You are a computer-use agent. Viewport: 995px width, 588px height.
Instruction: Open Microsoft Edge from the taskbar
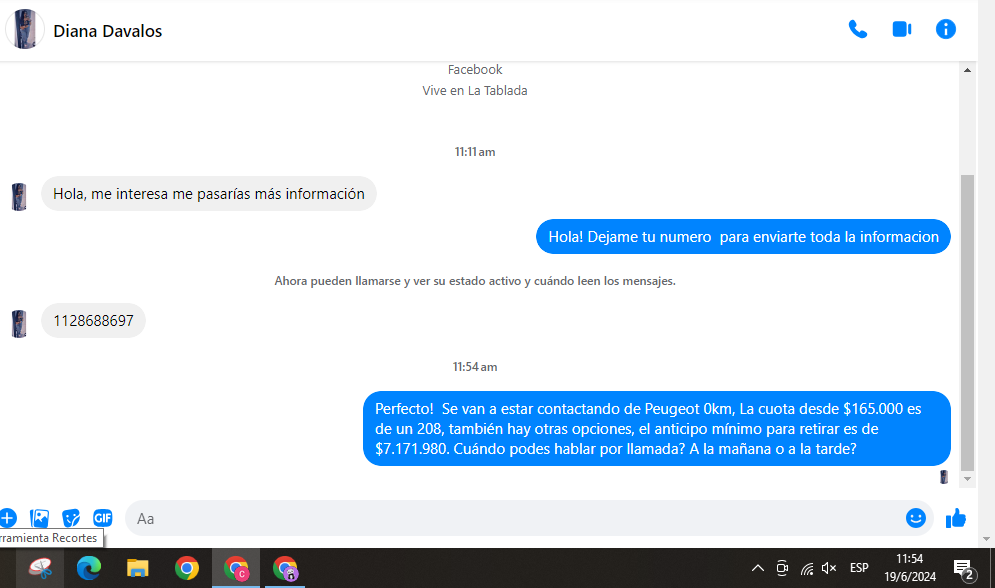point(89,569)
